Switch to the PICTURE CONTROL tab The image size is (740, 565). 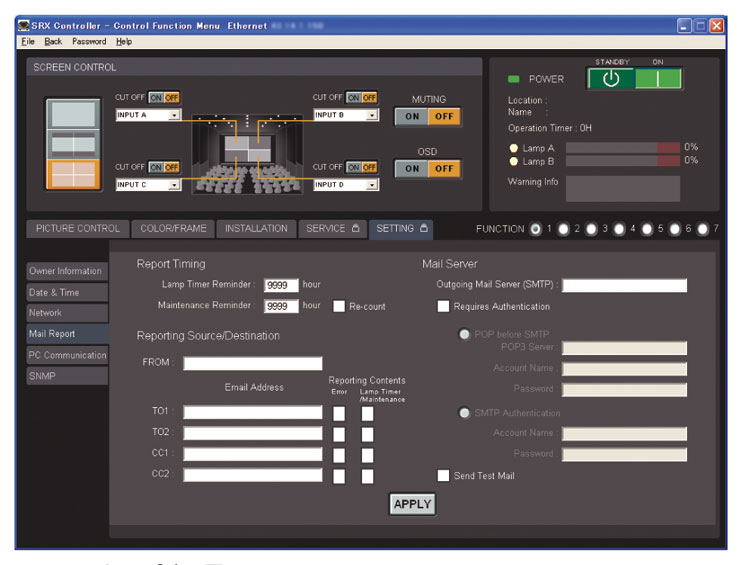[x=77, y=229]
